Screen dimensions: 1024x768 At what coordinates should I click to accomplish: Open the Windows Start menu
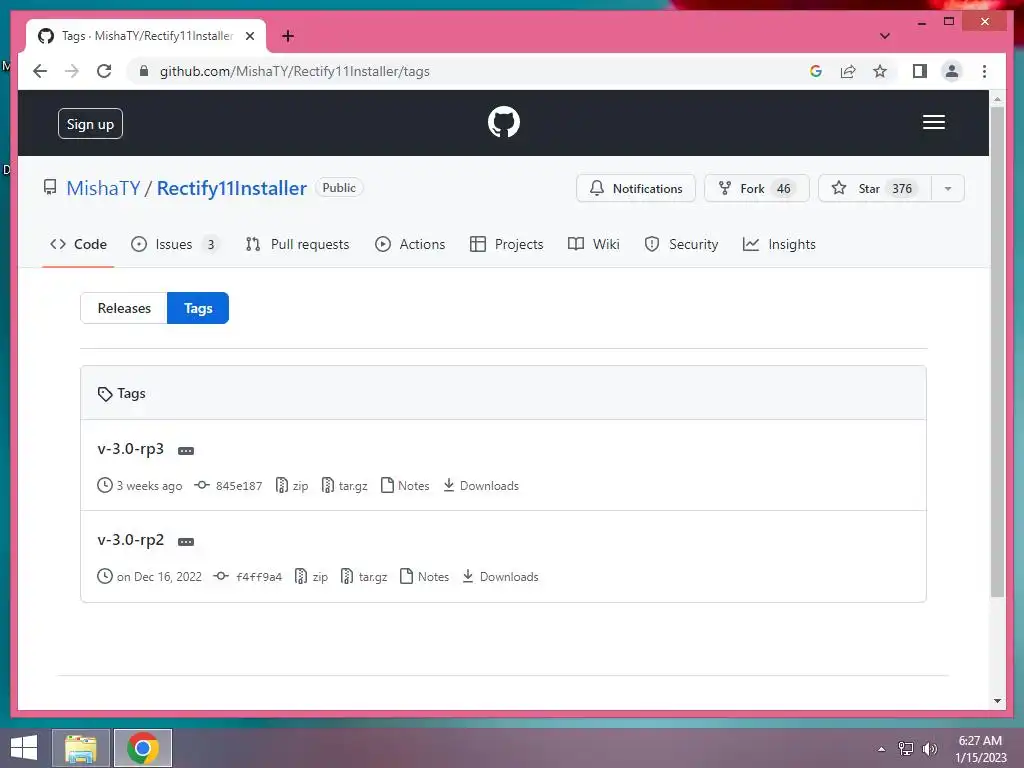tap(24, 748)
